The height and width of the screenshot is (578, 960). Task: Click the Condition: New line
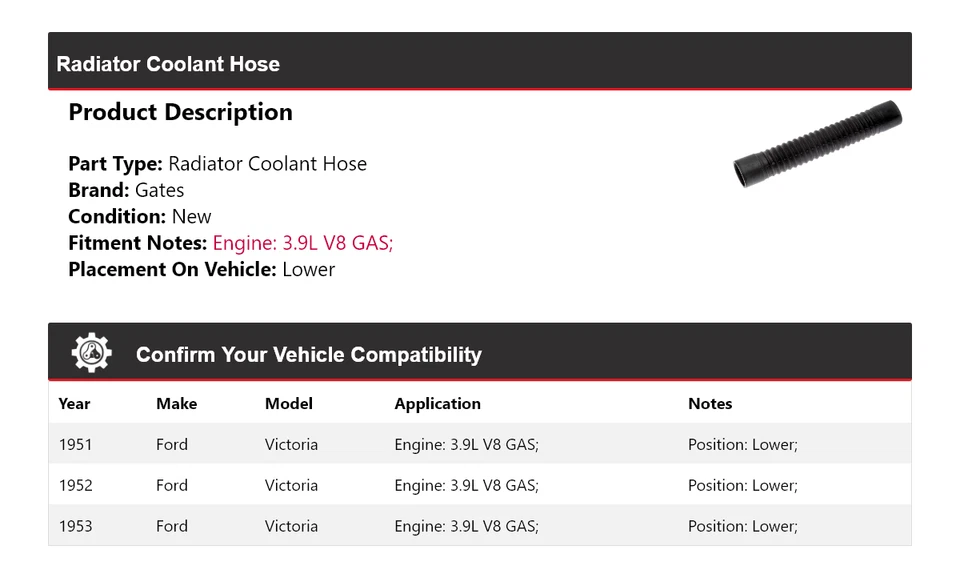(139, 217)
